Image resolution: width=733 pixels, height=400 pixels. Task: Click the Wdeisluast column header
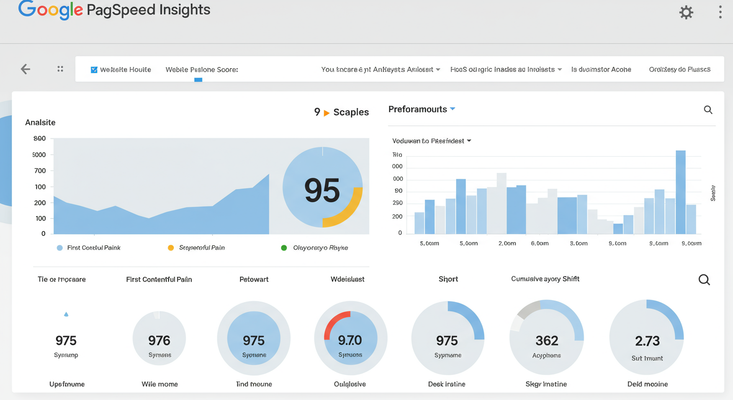coord(347,279)
